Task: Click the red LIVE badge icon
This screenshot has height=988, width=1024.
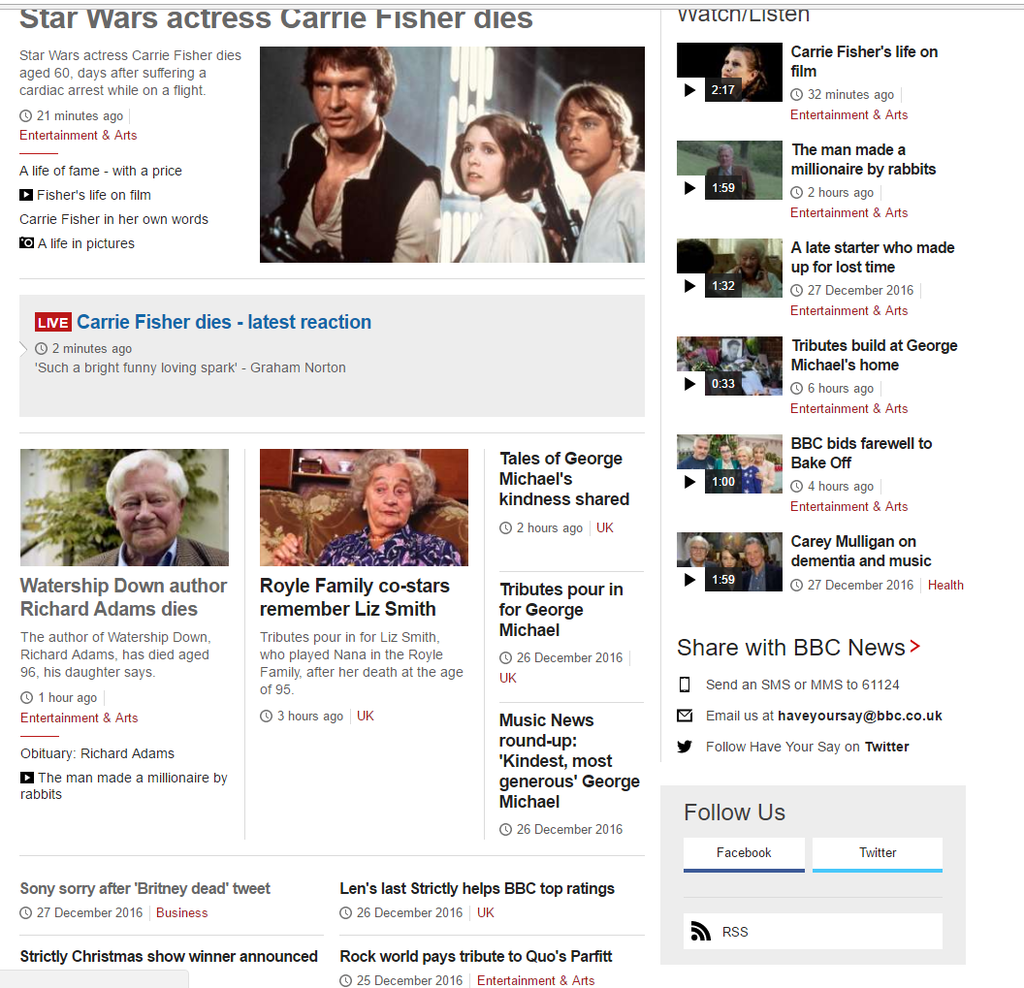Action: coord(53,322)
